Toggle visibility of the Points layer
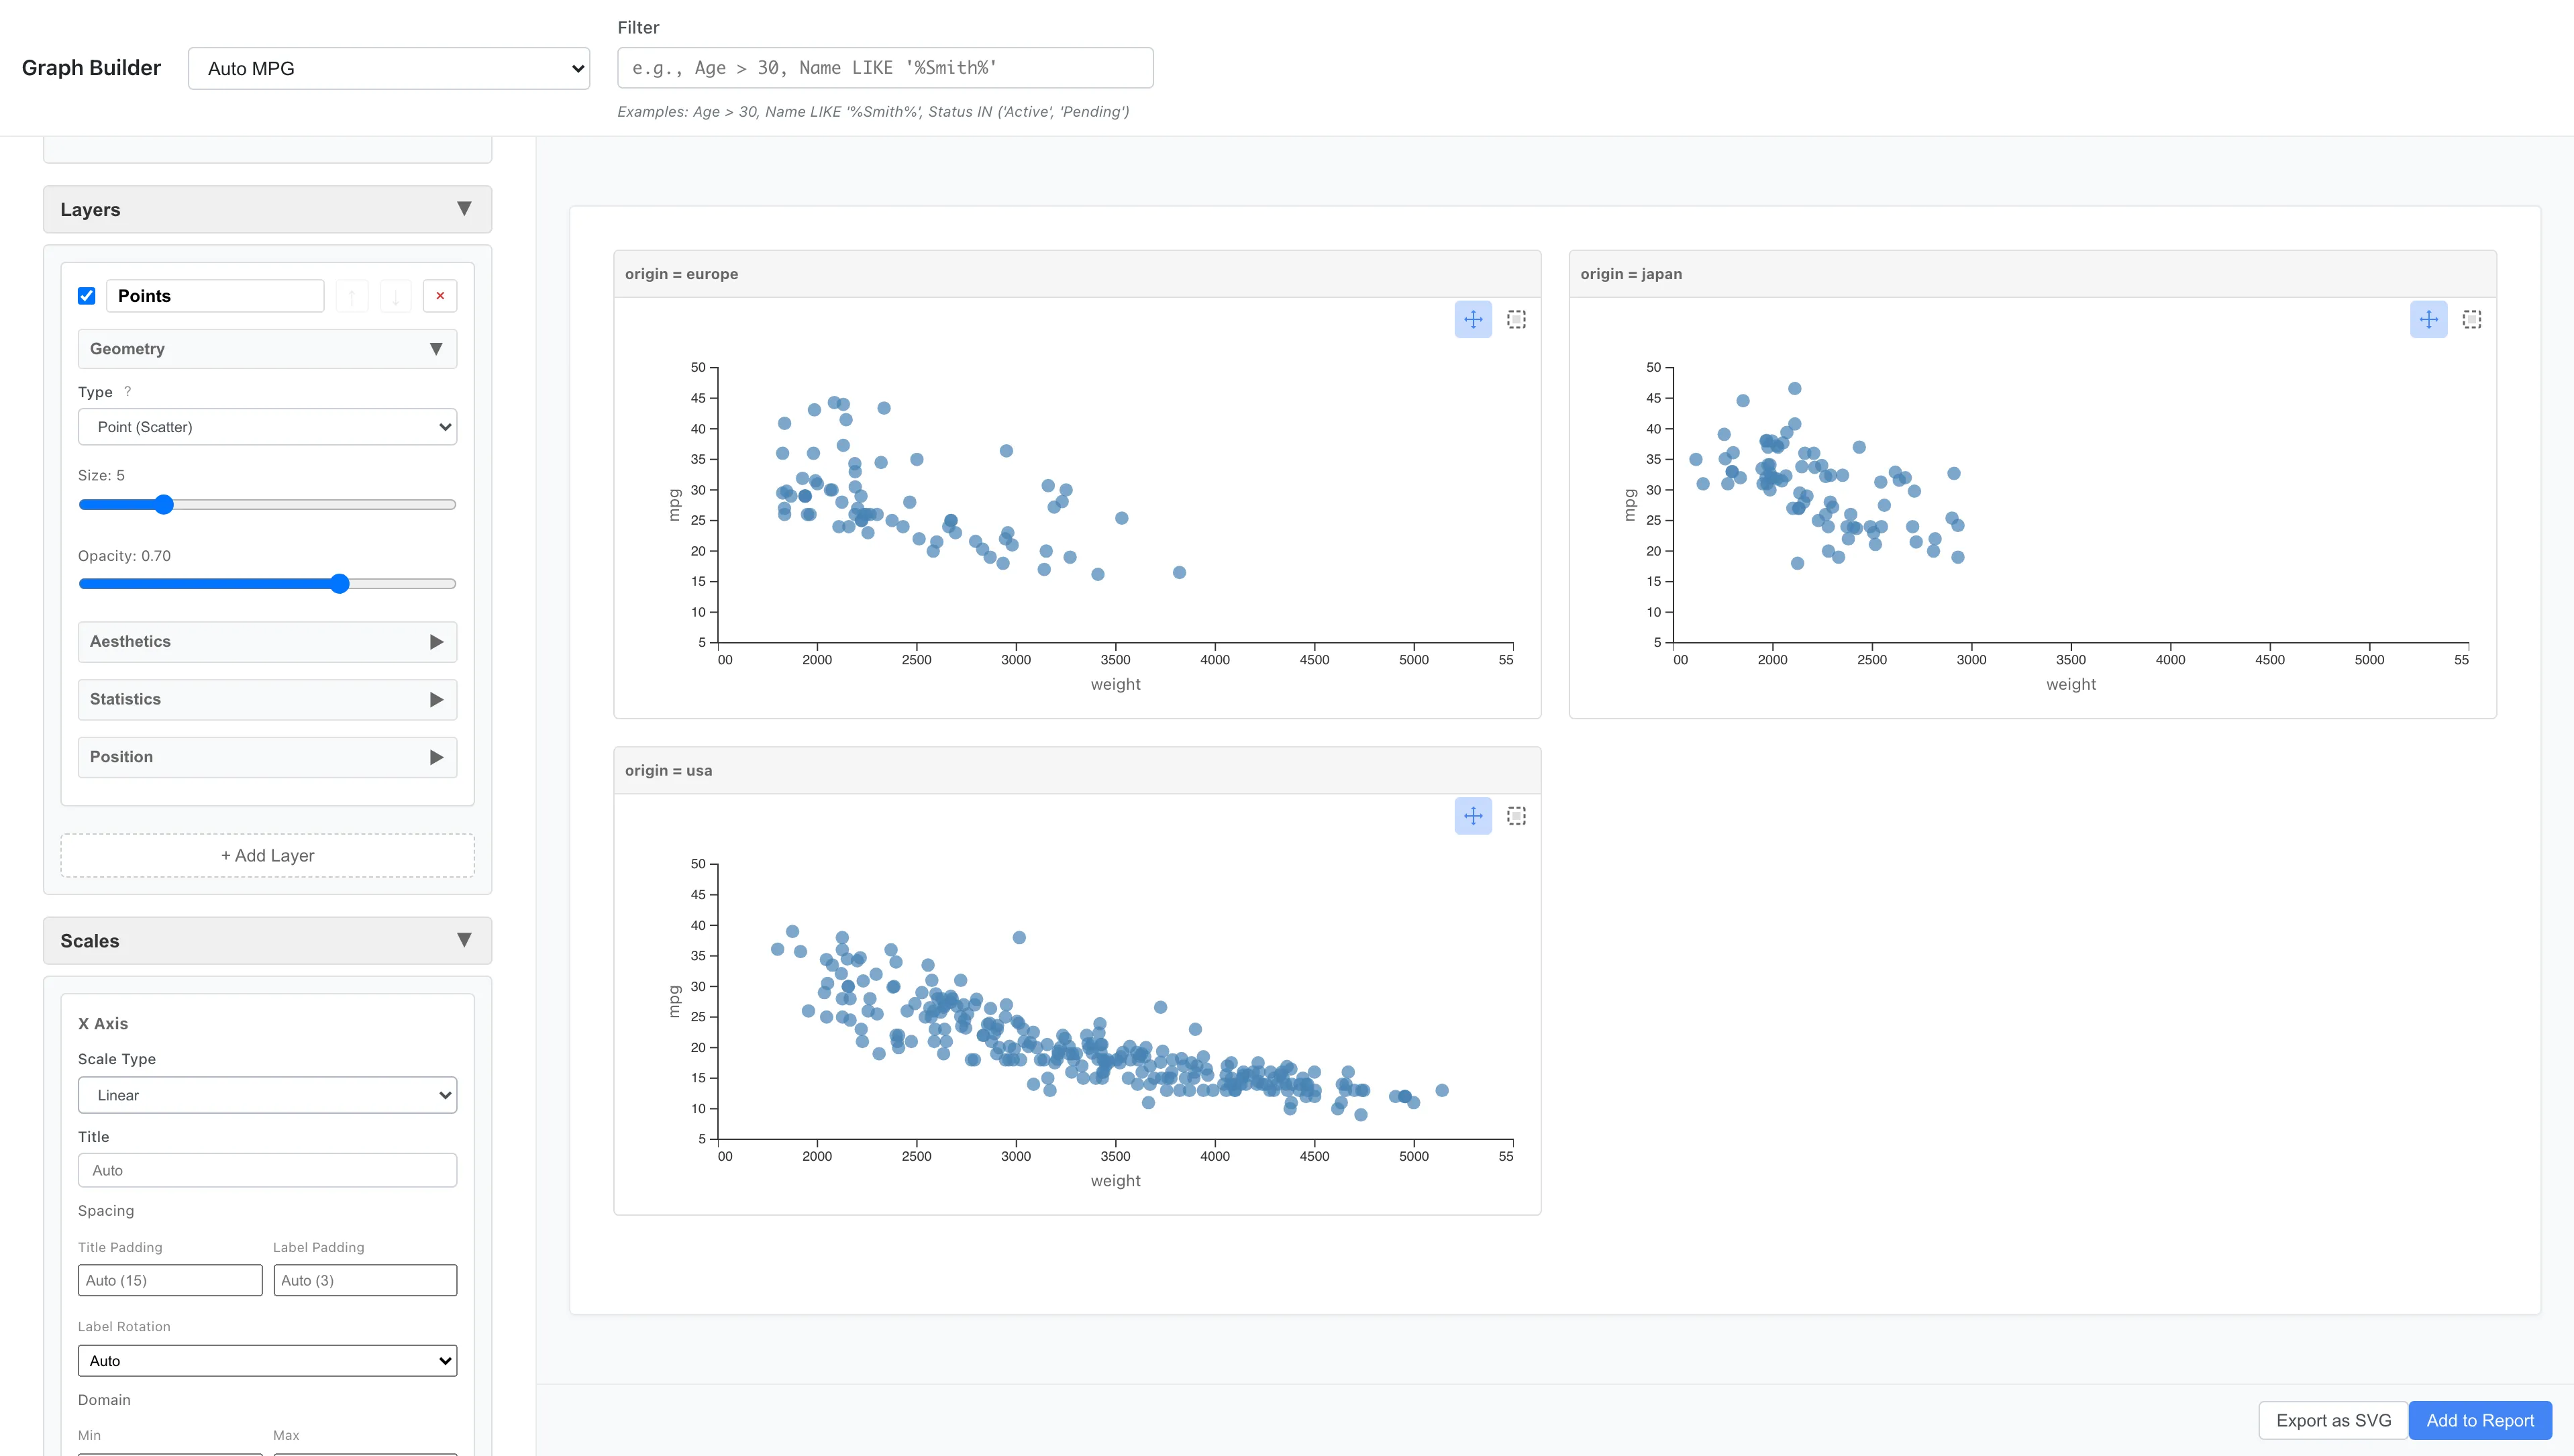The height and width of the screenshot is (1456, 2574). (x=87, y=295)
